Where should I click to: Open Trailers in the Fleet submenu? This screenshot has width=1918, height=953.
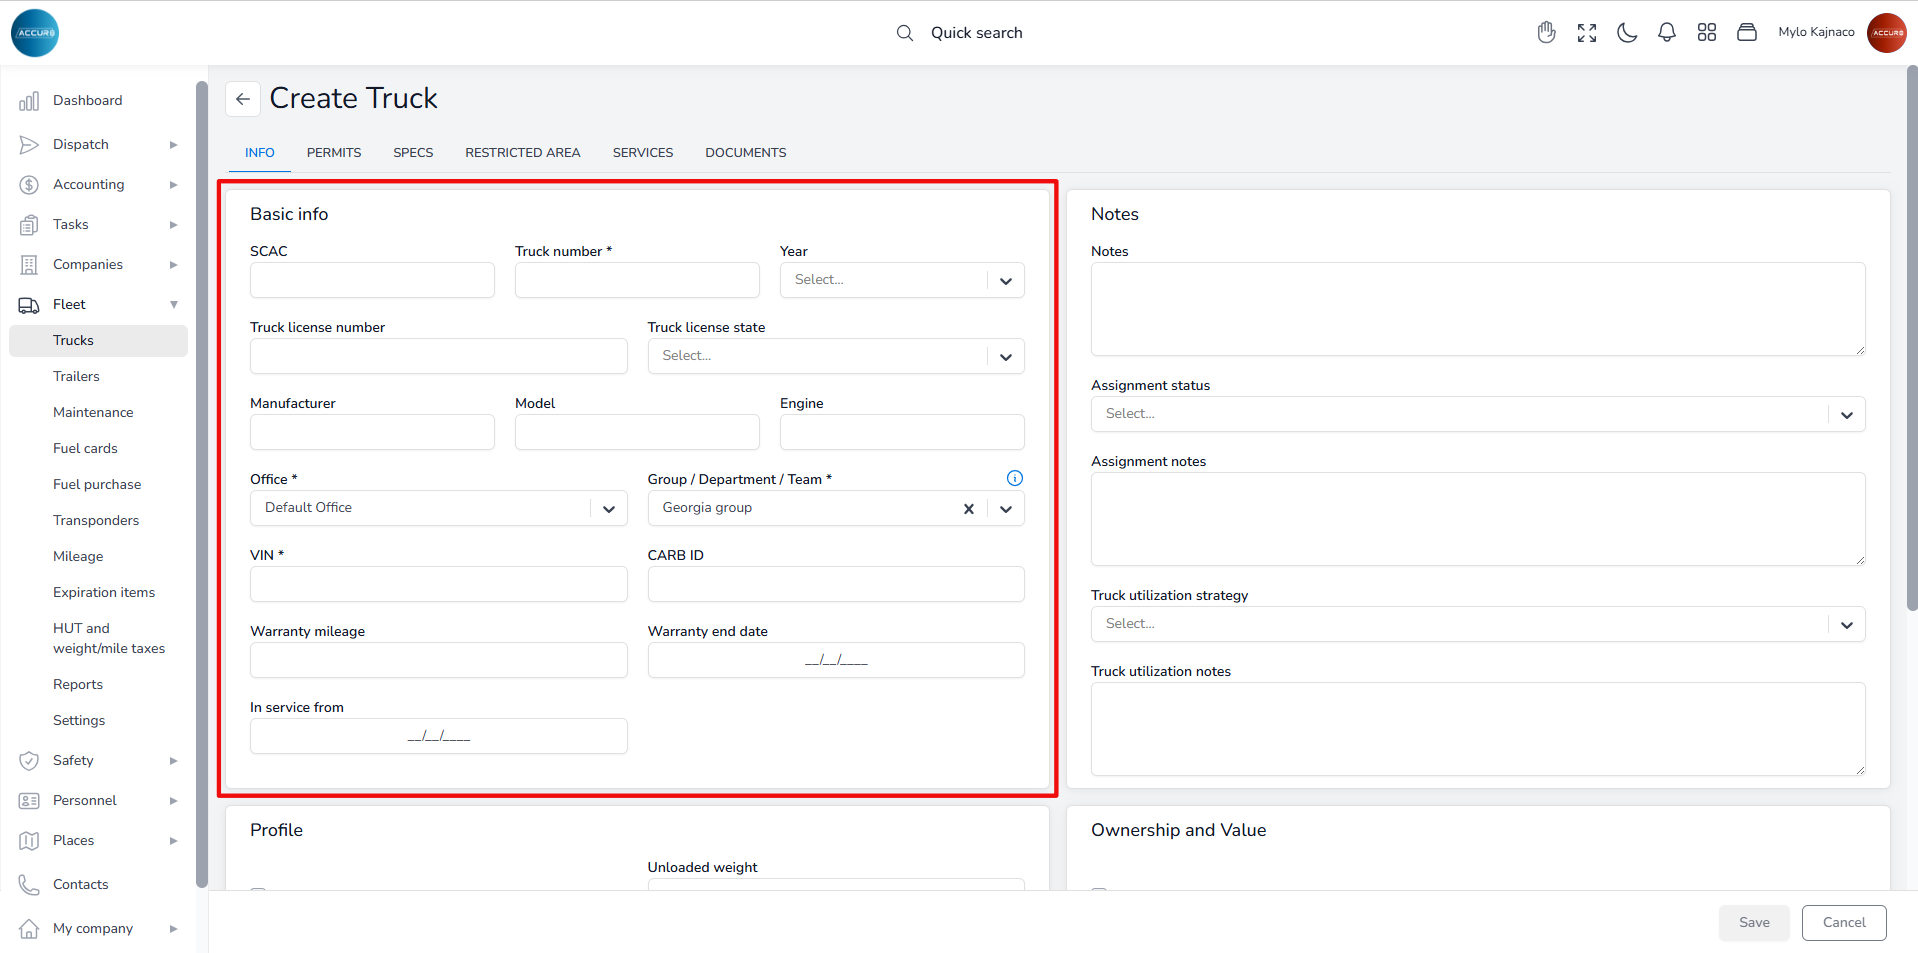click(x=77, y=377)
